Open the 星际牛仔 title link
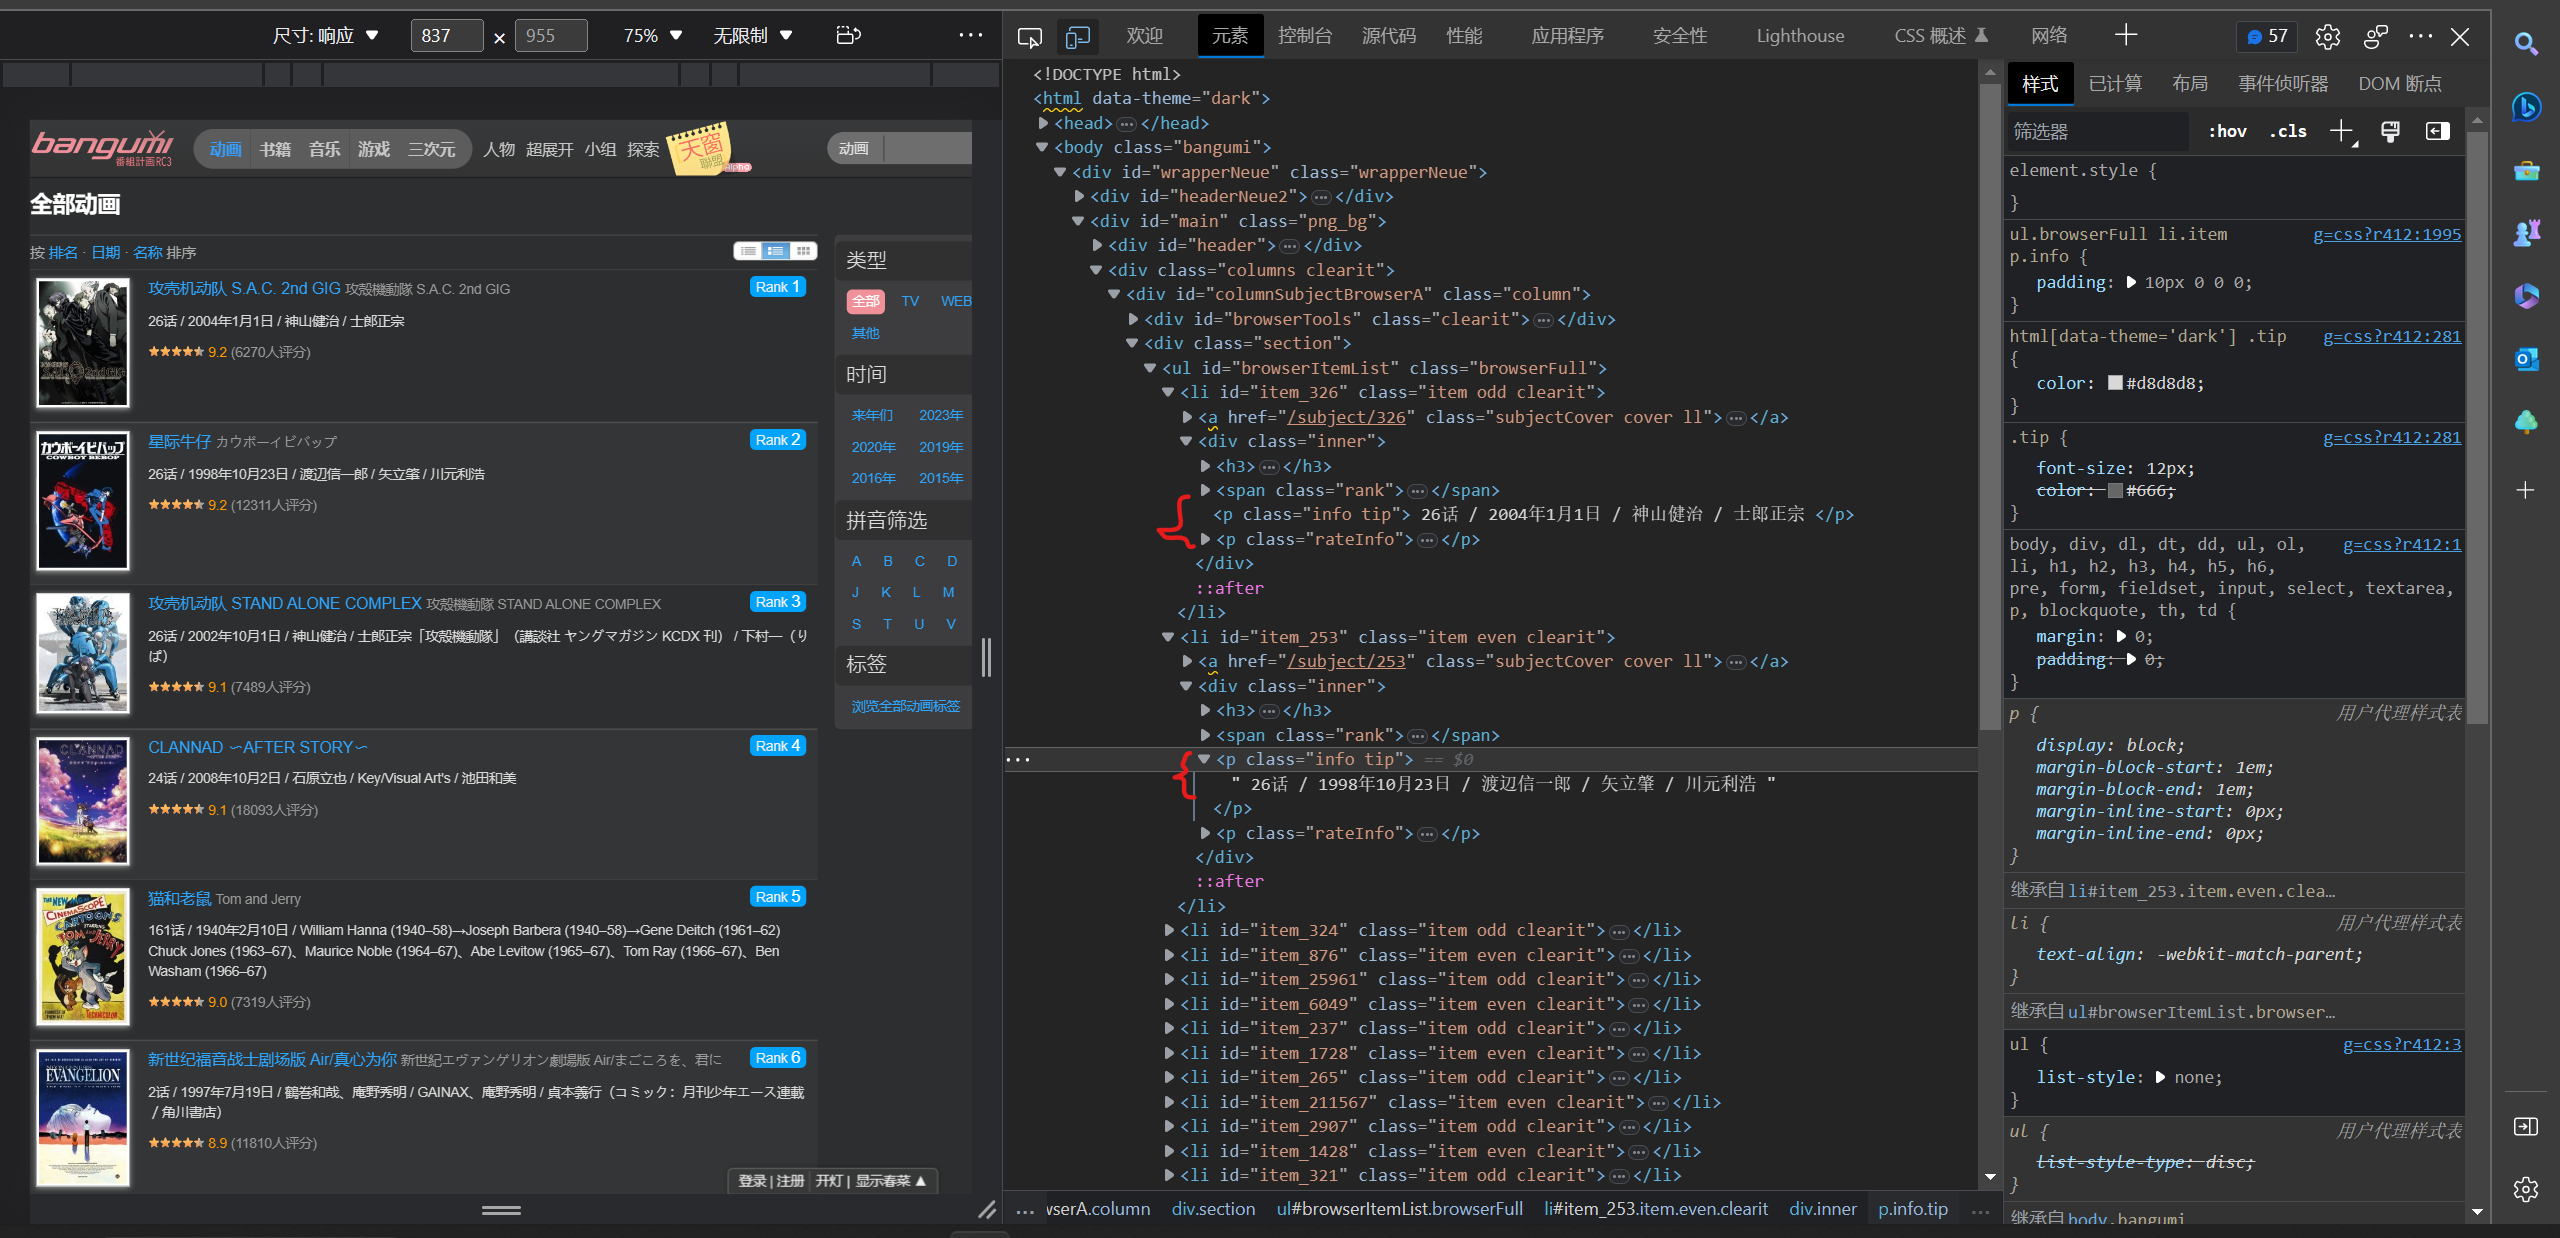The image size is (2560, 1238). tap(179, 441)
